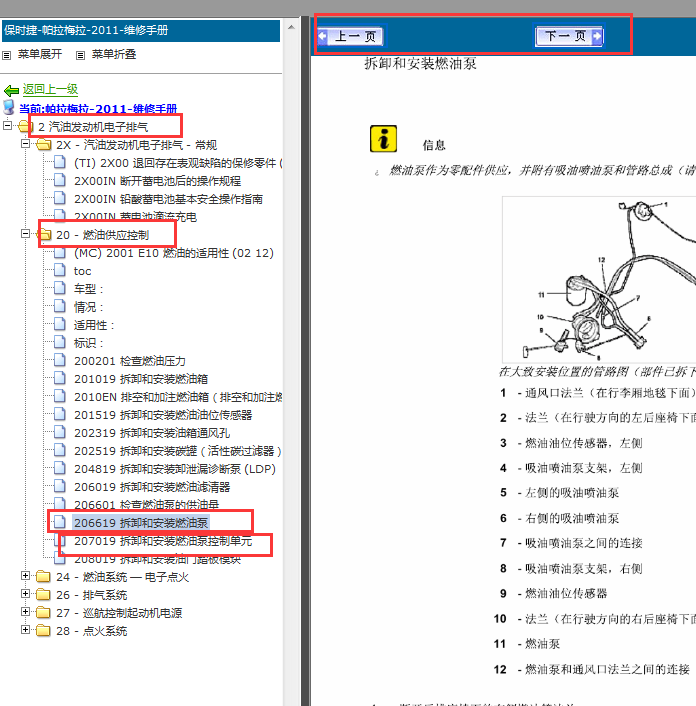Open the 适用性: document
696x706 pixels.
[x=94, y=325]
